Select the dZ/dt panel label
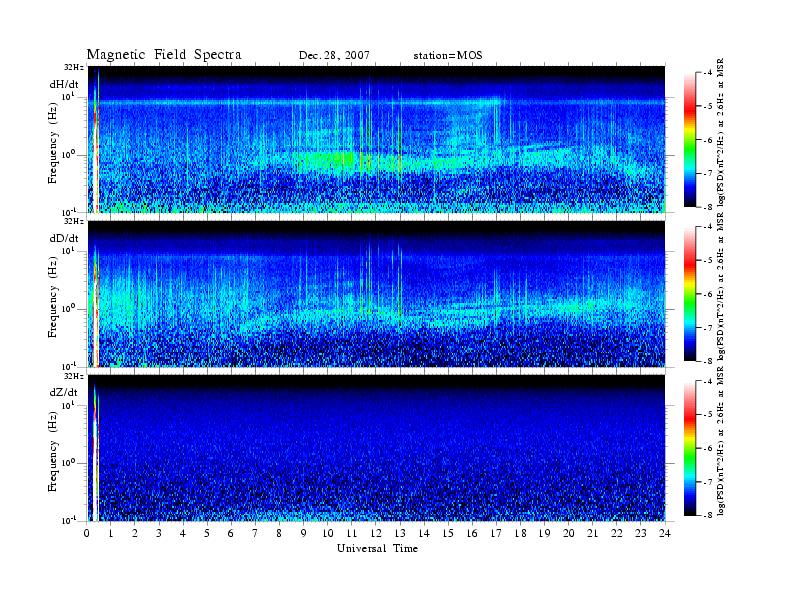 pos(64,392)
